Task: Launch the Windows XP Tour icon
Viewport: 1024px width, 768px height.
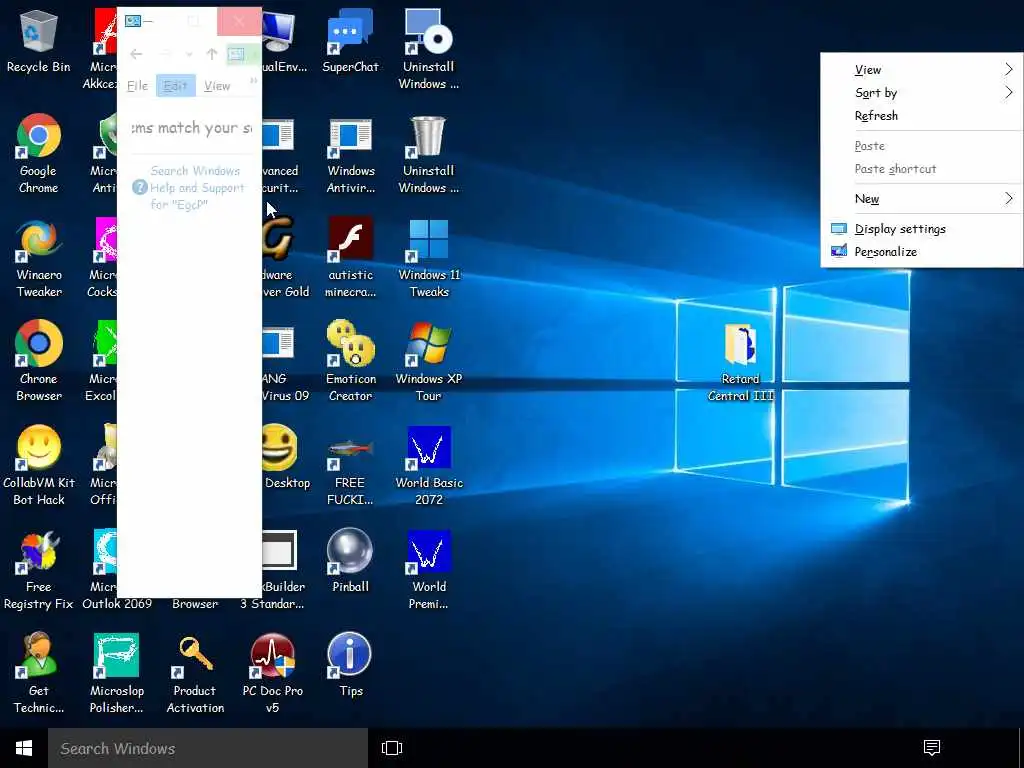Action: [x=428, y=361]
